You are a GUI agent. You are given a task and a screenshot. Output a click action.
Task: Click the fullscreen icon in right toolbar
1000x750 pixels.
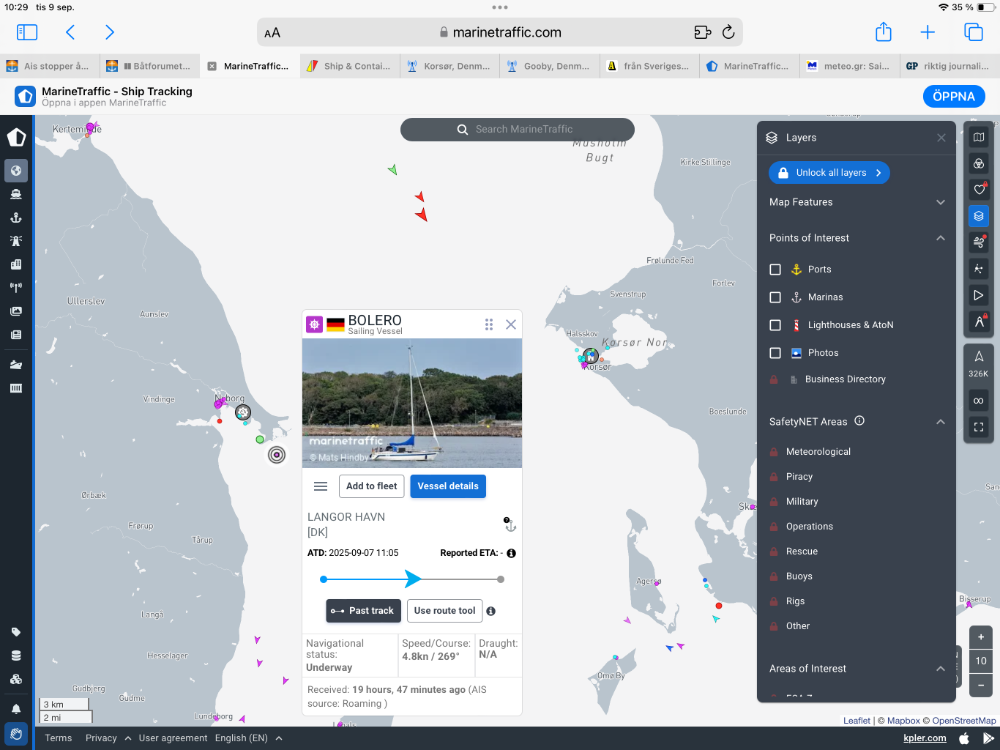coord(978,427)
